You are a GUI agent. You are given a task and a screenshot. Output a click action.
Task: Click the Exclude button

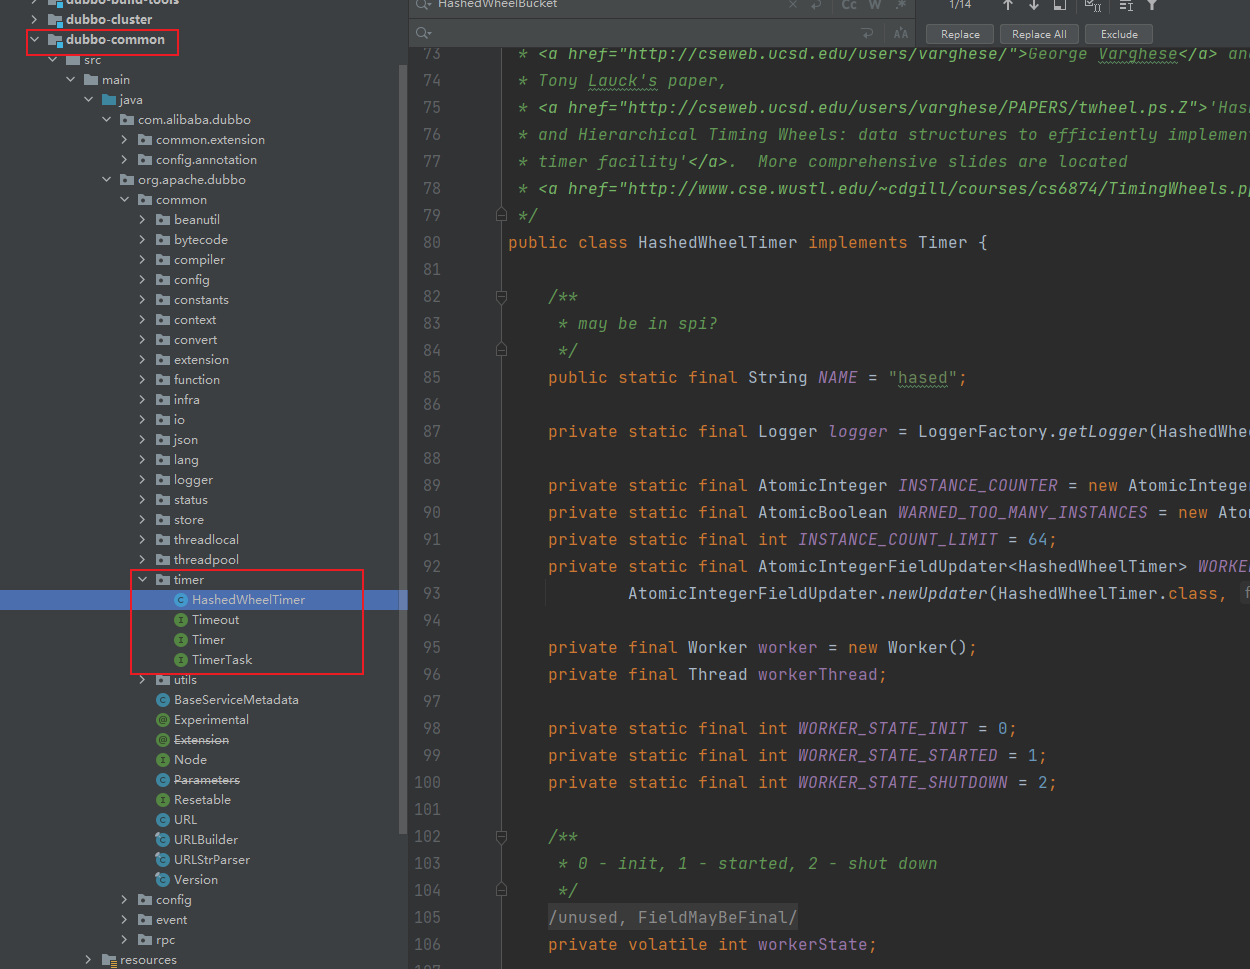pos(1119,34)
